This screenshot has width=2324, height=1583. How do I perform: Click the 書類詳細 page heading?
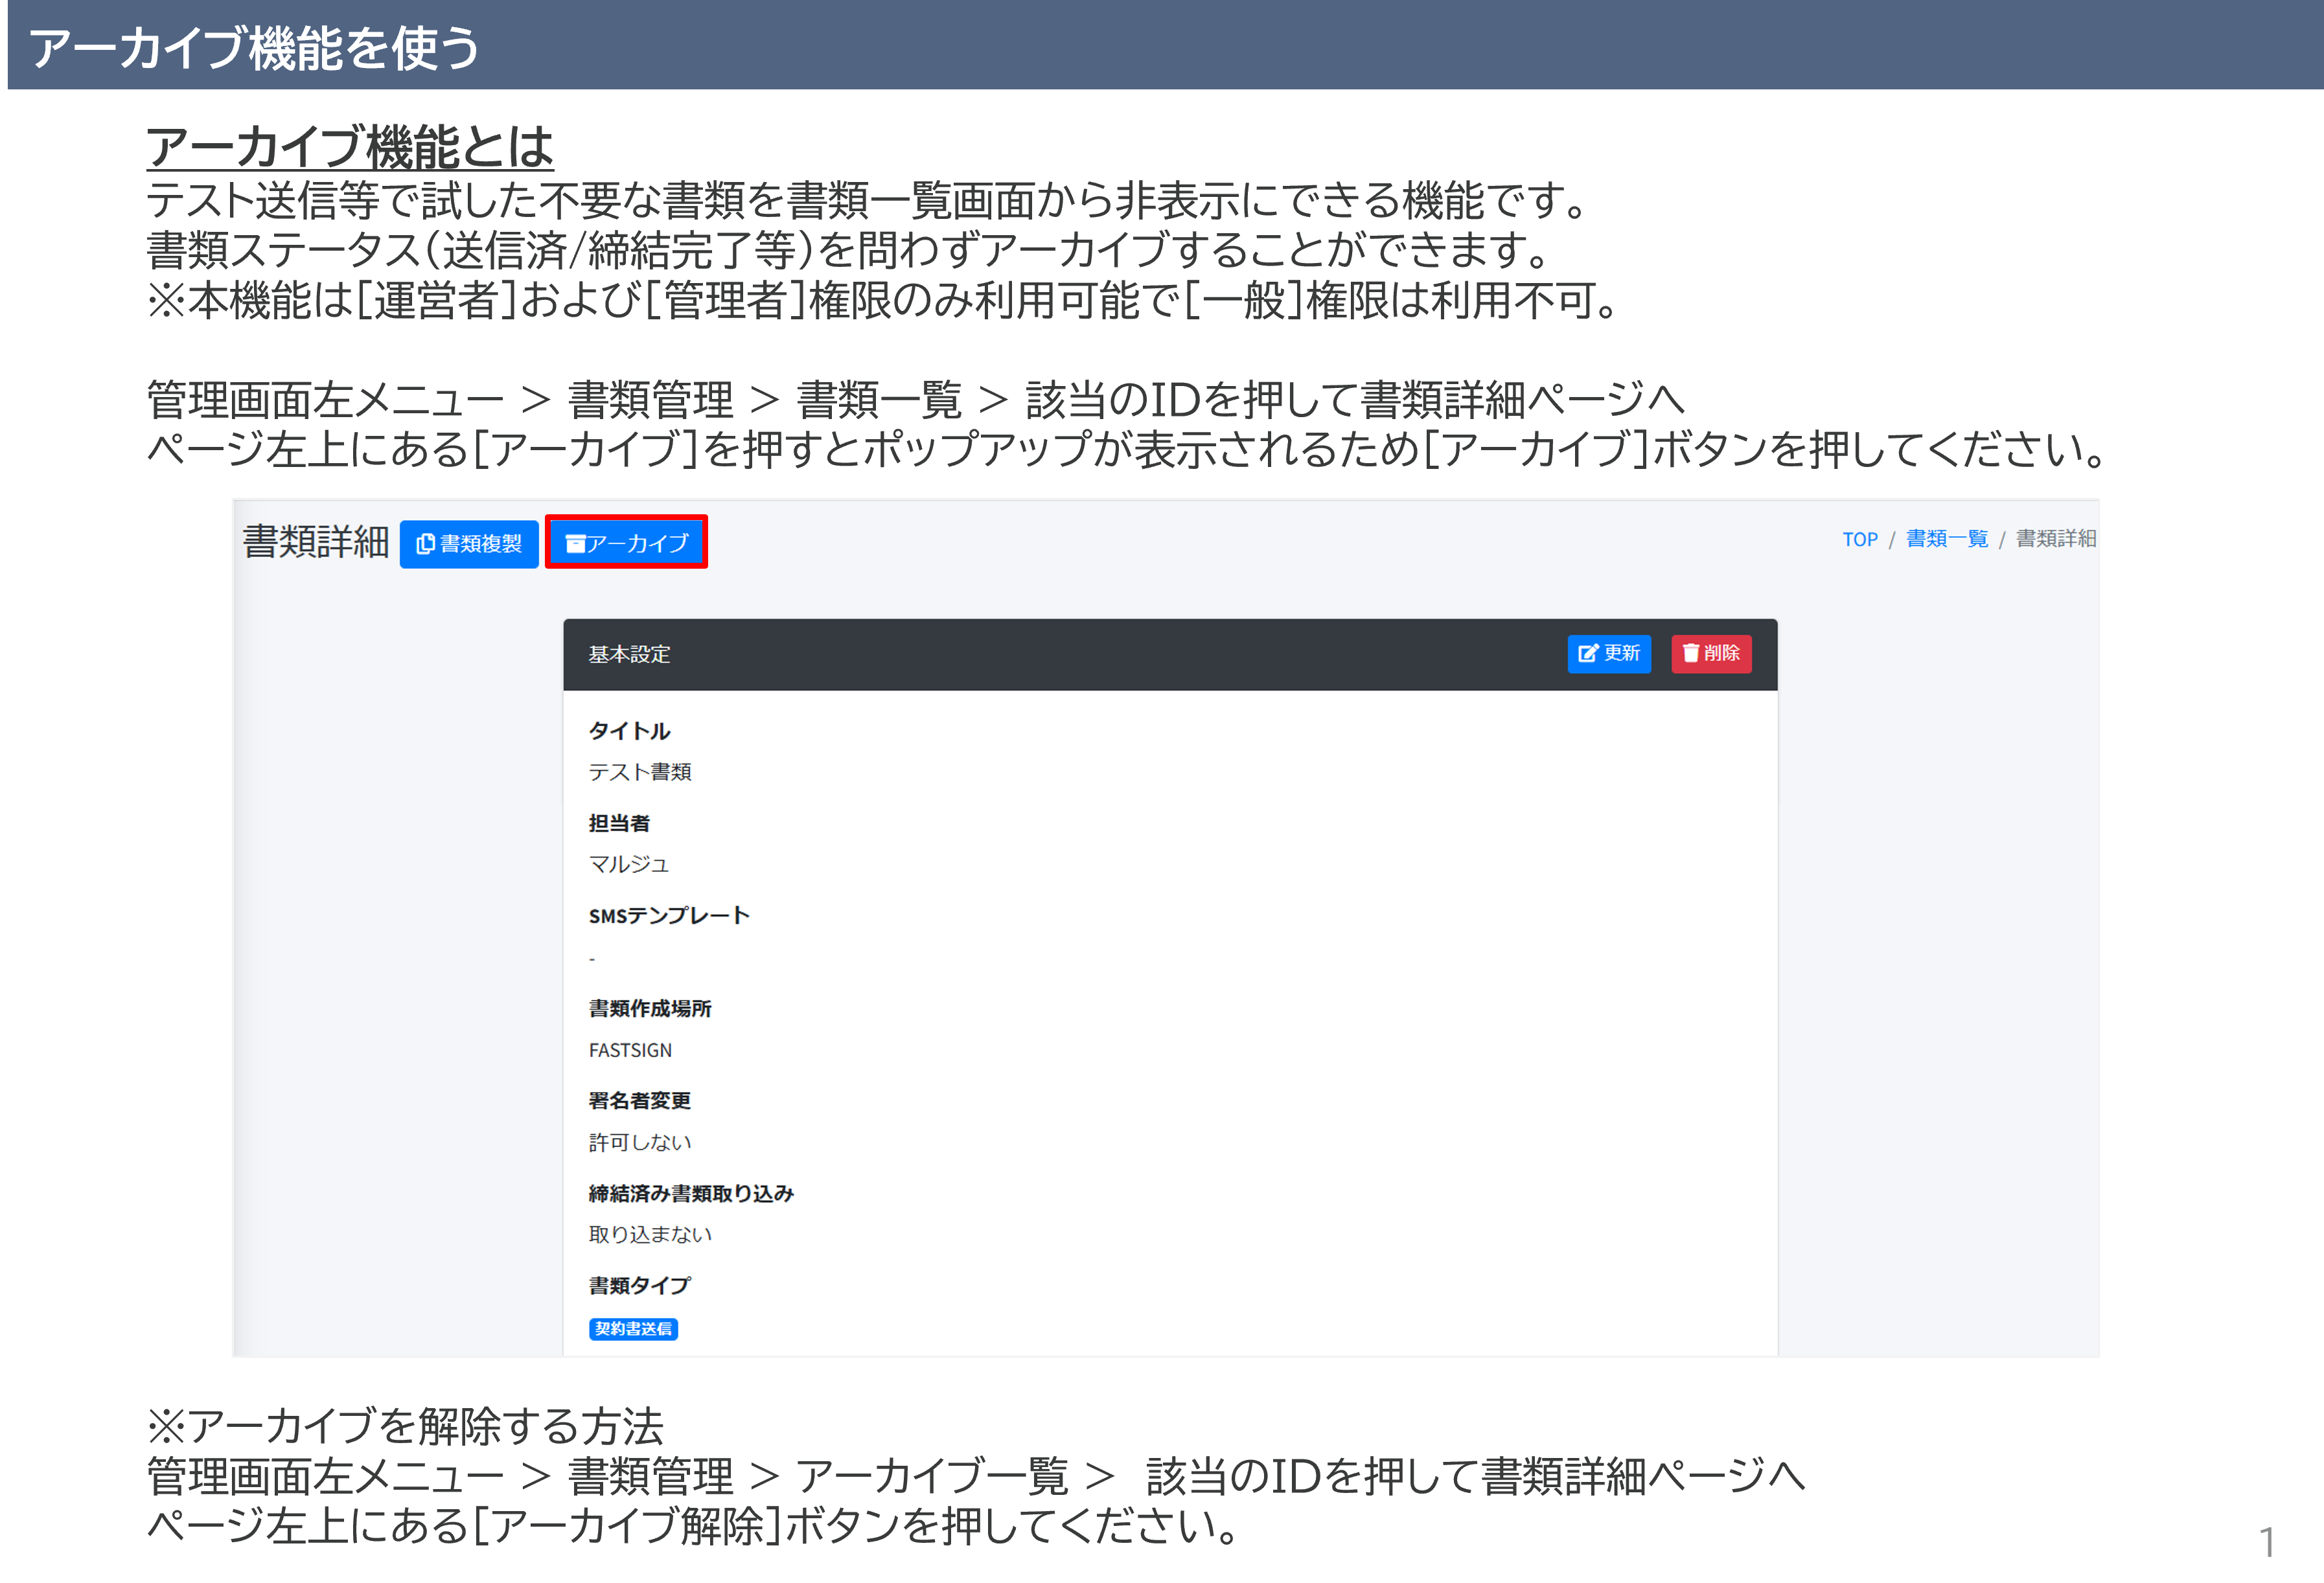tap(316, 541)
